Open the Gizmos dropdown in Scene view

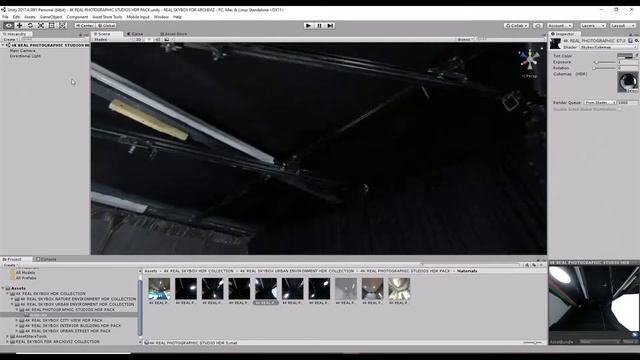[x=464, y=40]
